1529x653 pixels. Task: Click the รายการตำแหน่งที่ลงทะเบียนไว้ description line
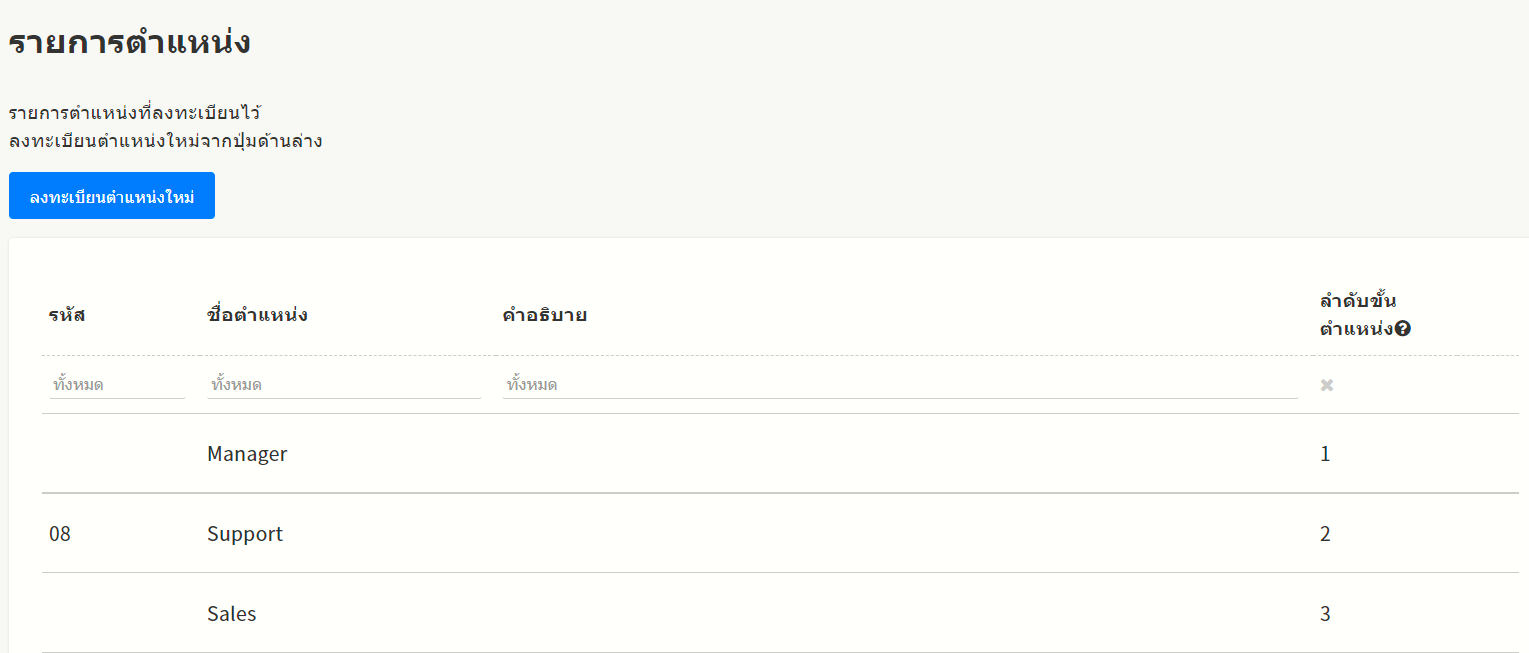pos(135,113)
